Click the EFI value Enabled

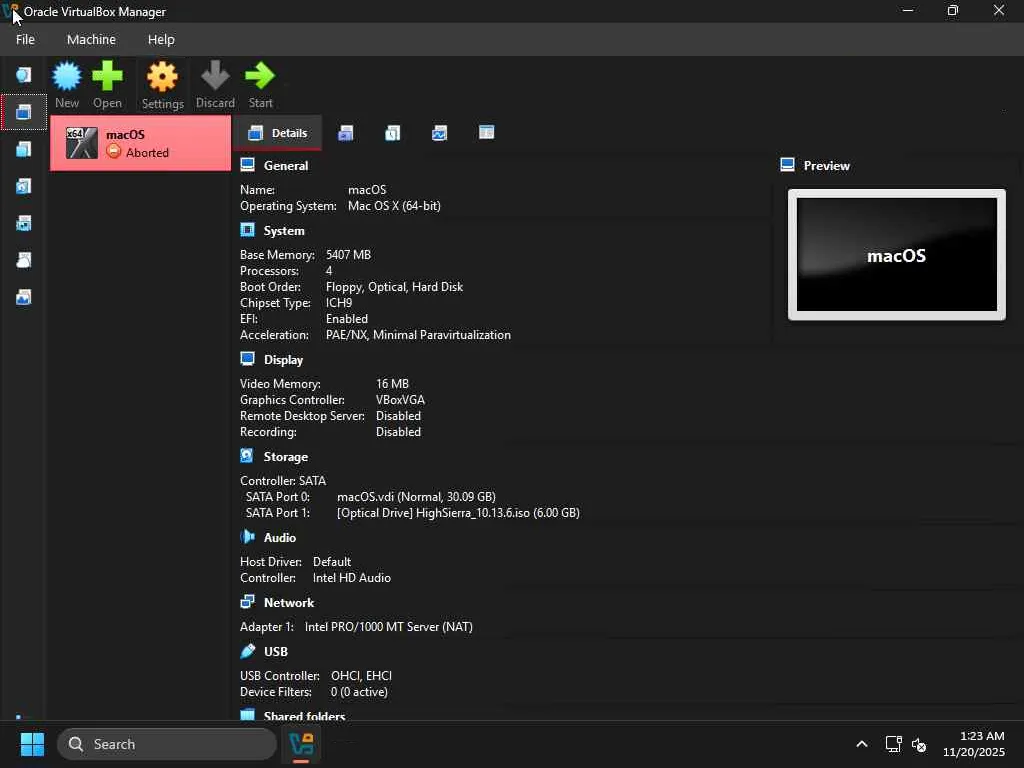pos(347,319)
